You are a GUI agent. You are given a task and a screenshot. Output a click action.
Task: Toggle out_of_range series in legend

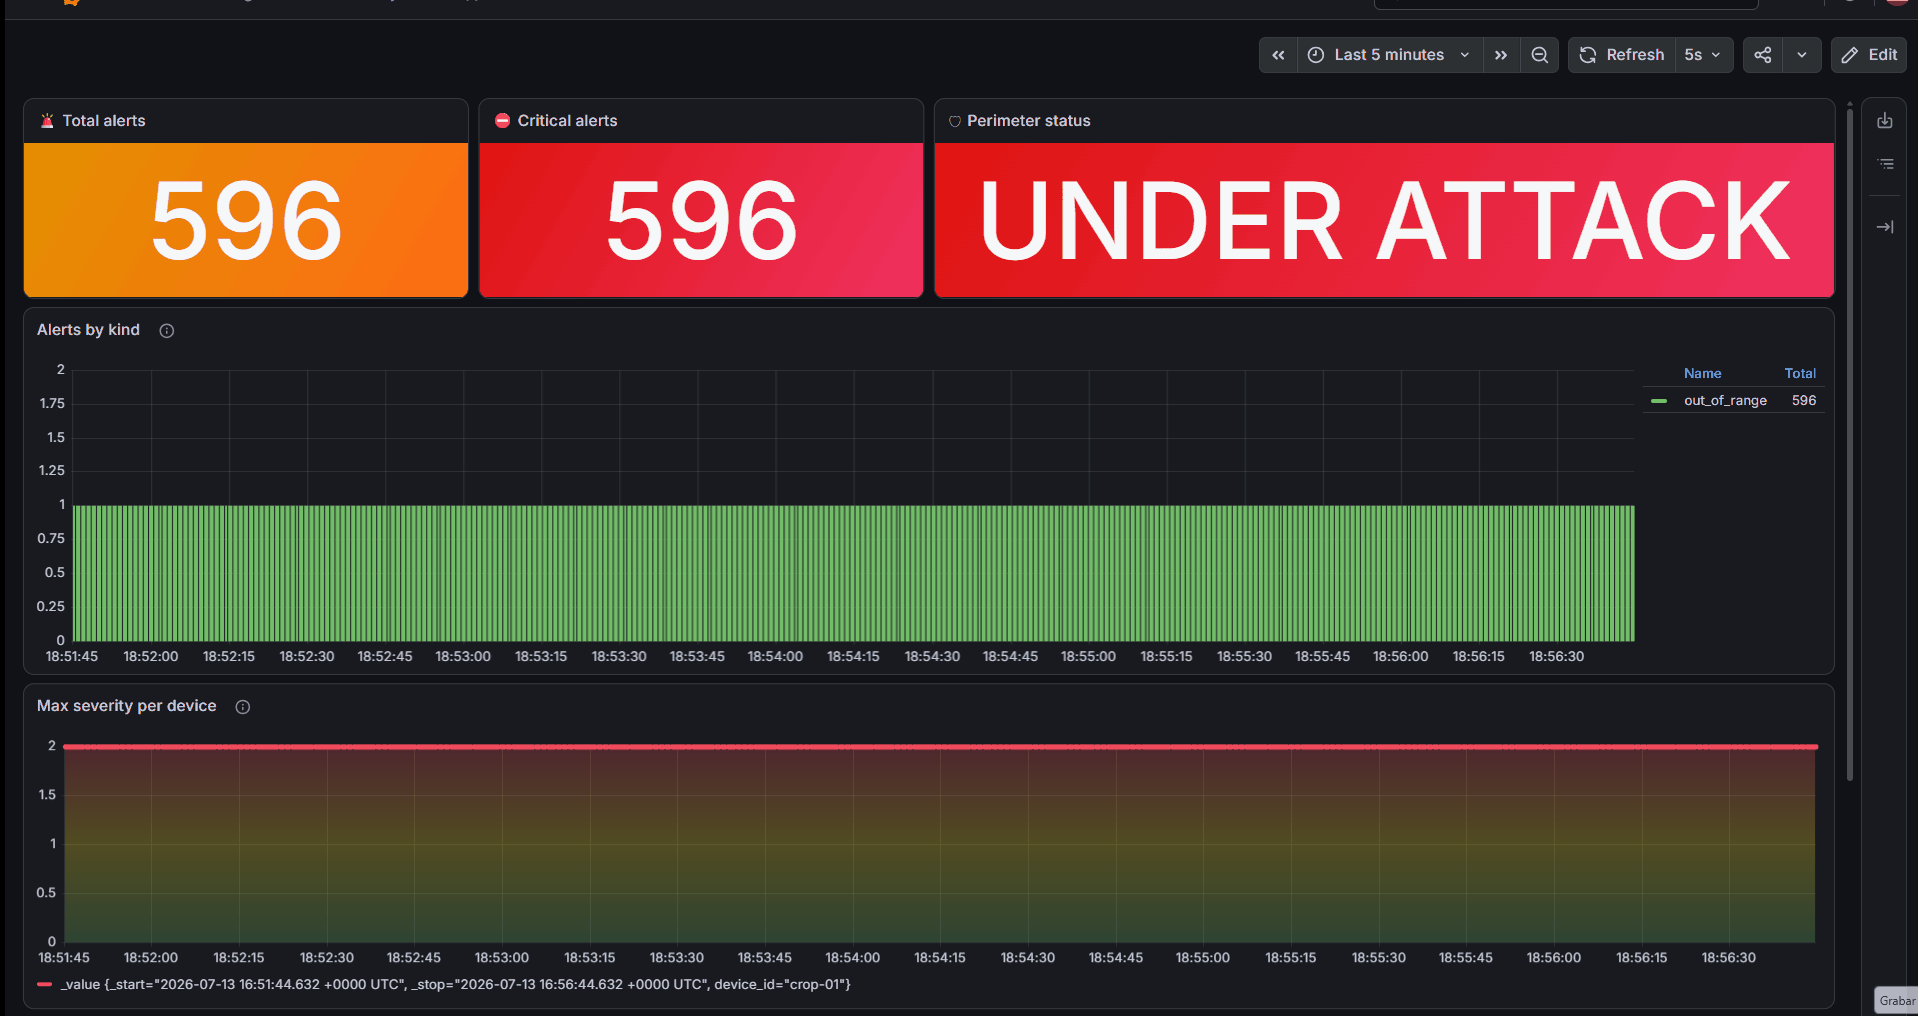coord(1725,401)
